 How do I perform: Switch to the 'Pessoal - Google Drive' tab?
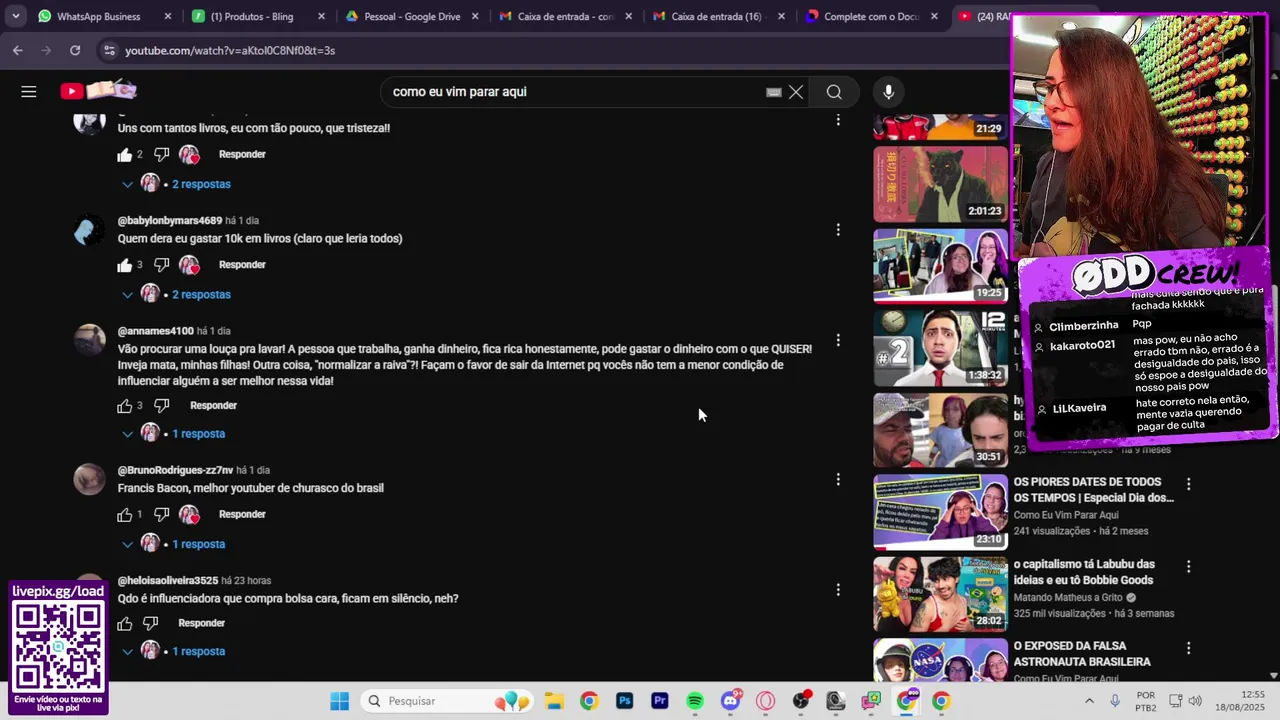pyautogui.click(x=411, y=16)
